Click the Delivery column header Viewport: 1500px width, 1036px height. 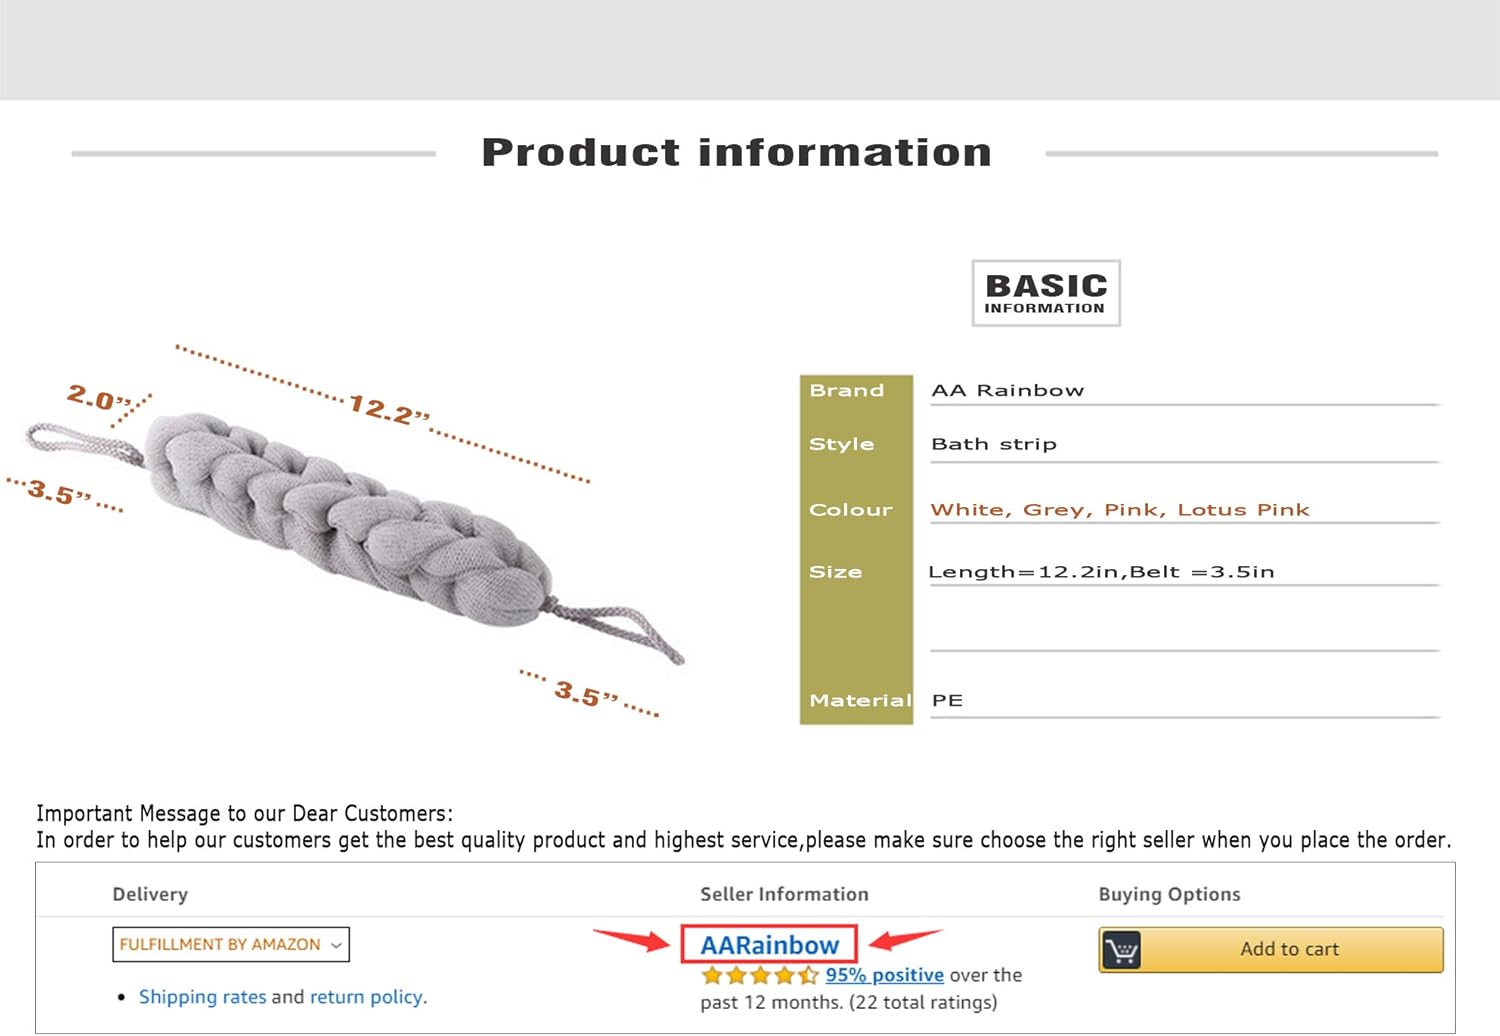(150, 894)
